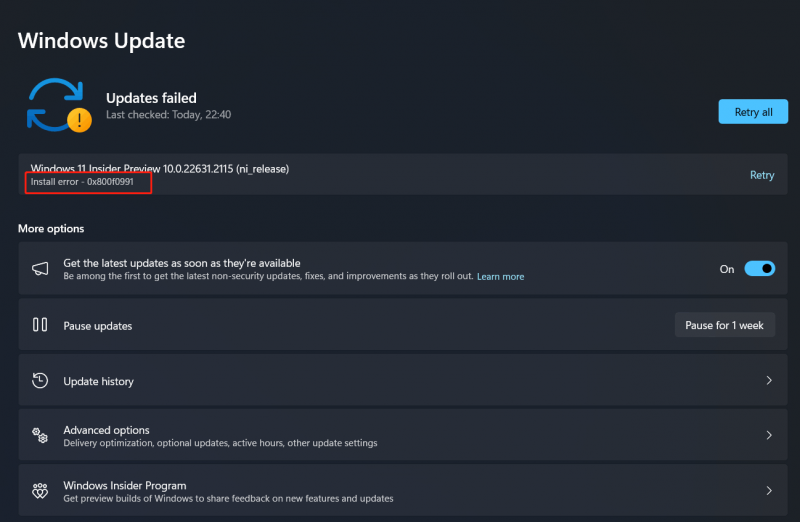Click the gears icon for Advanced options
800x522 pixels.
(40, 435)
